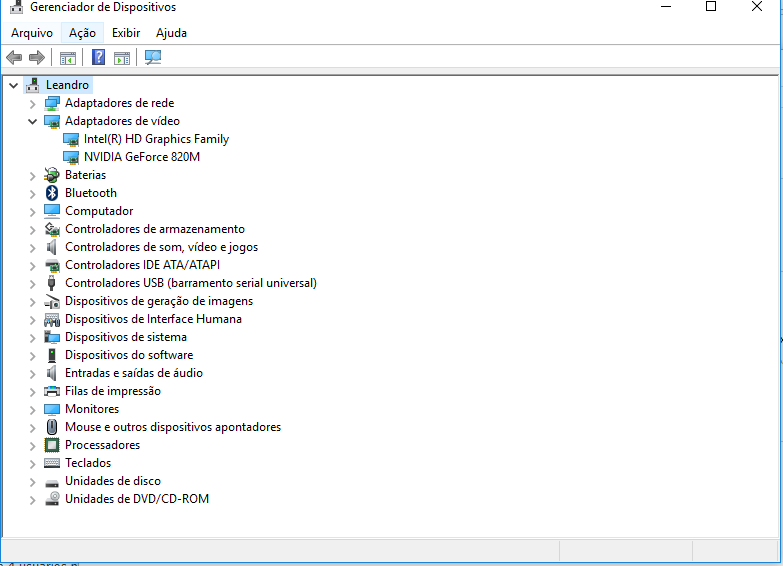Expand the Adaptadores de rede category

32,103
